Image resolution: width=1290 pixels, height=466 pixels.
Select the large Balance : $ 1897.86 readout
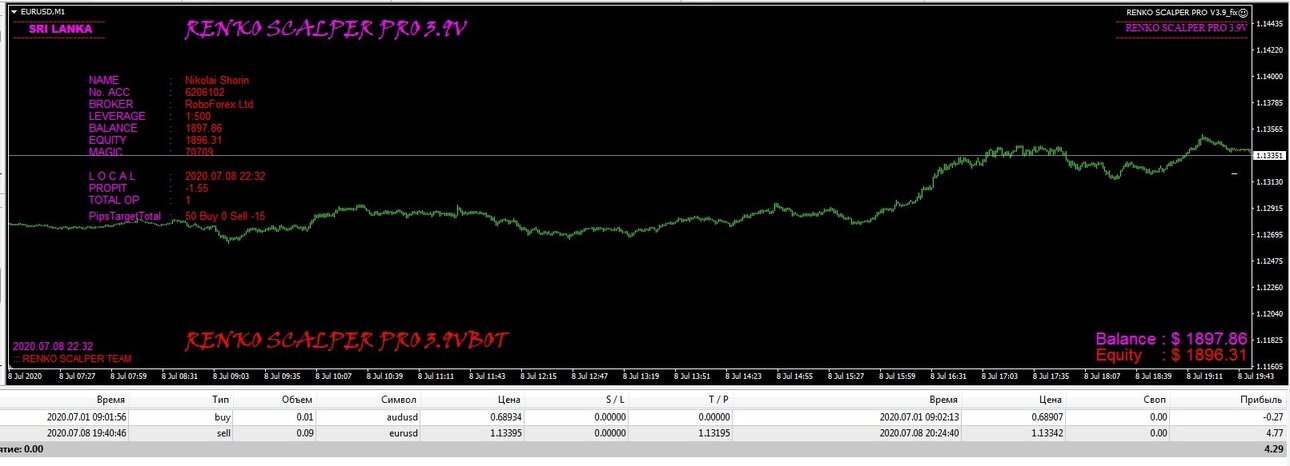[1171, 339]
